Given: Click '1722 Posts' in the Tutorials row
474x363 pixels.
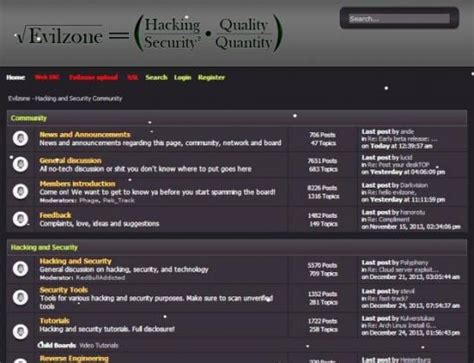Looking at the screenshot, I should coord(322,321).
